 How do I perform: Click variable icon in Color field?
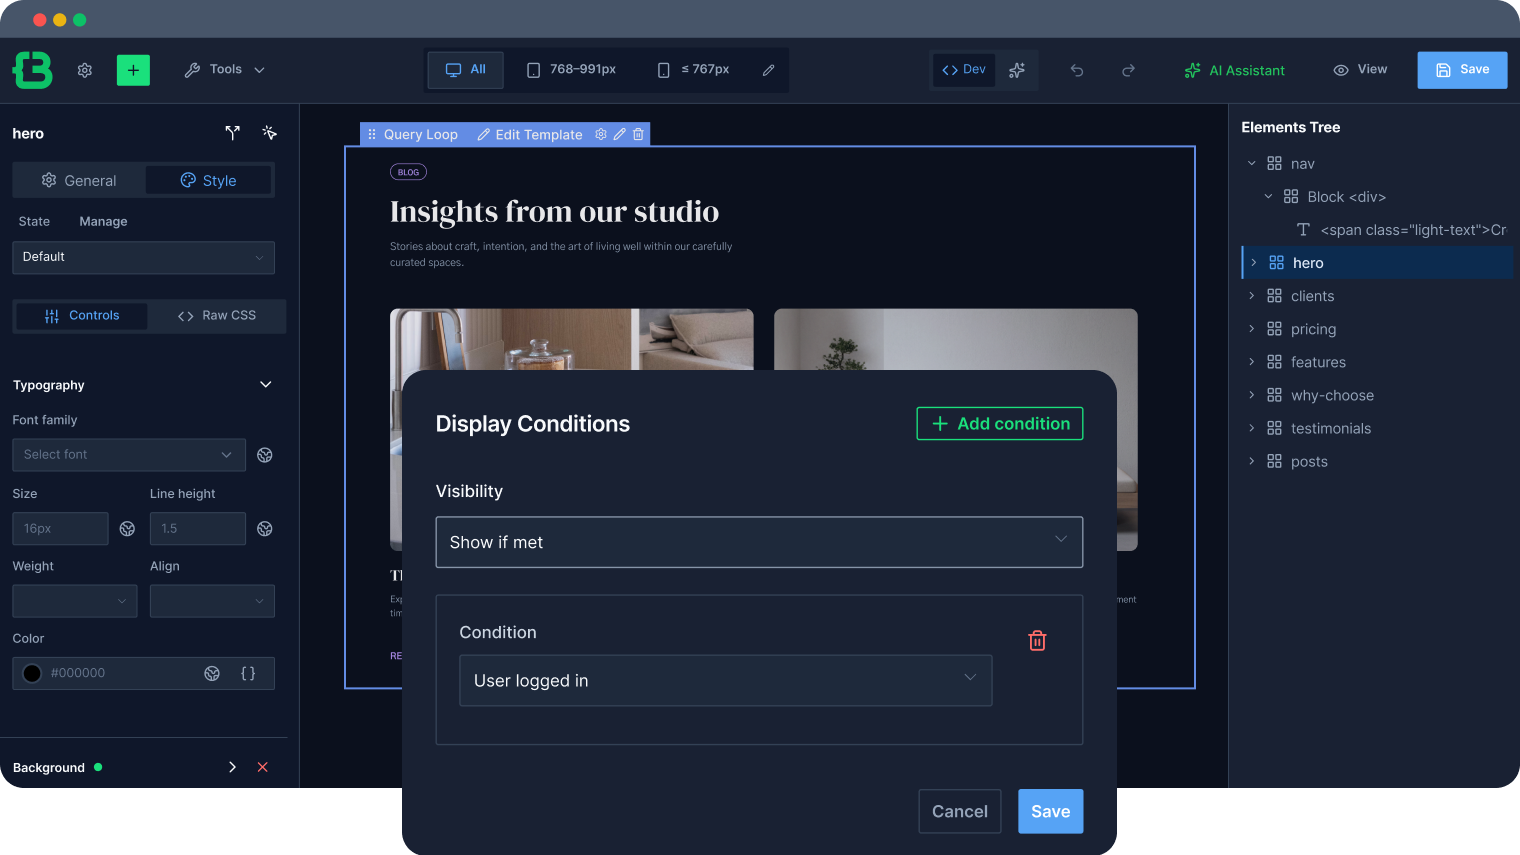[212, 673]
